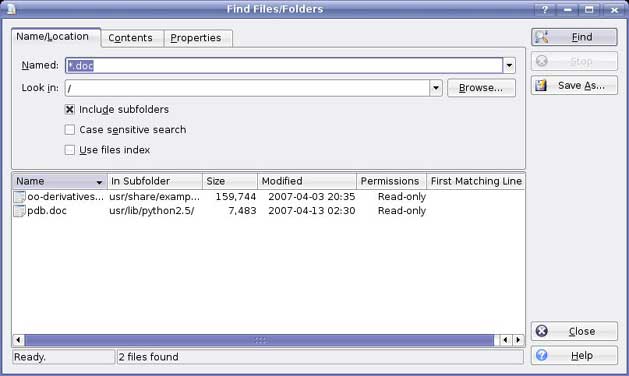Click into the Named text field
Image resolution: width=629 pixels, height=376 pixels.
tap(284, 65)
